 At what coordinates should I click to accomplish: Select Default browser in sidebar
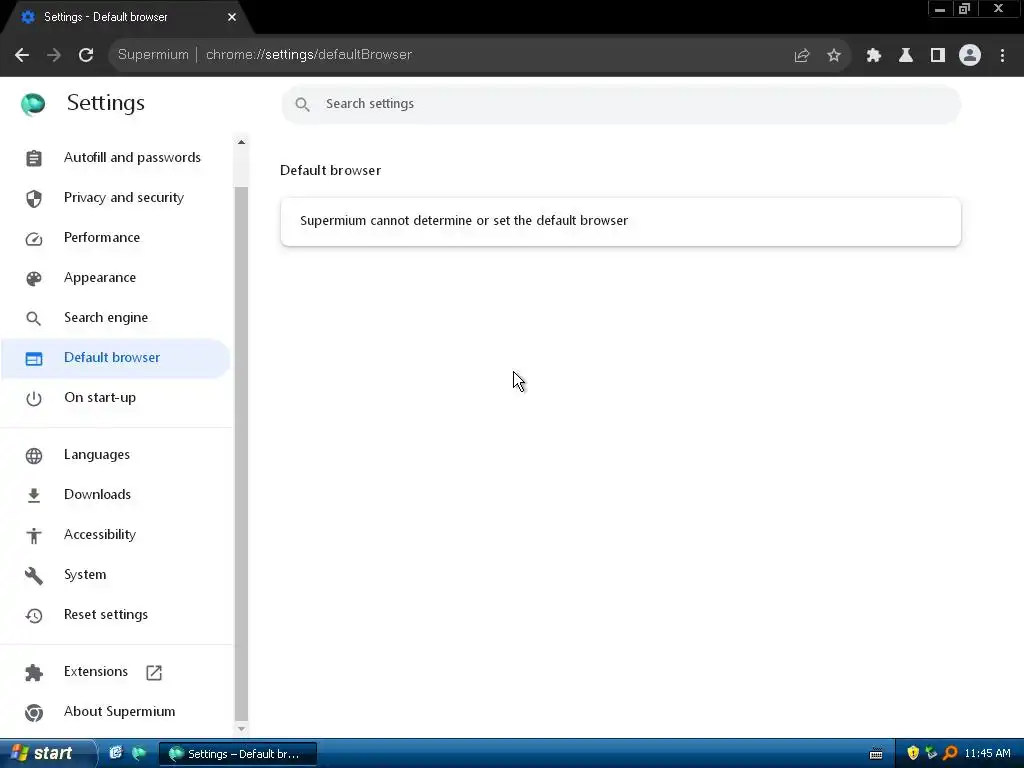click(116, 357)
